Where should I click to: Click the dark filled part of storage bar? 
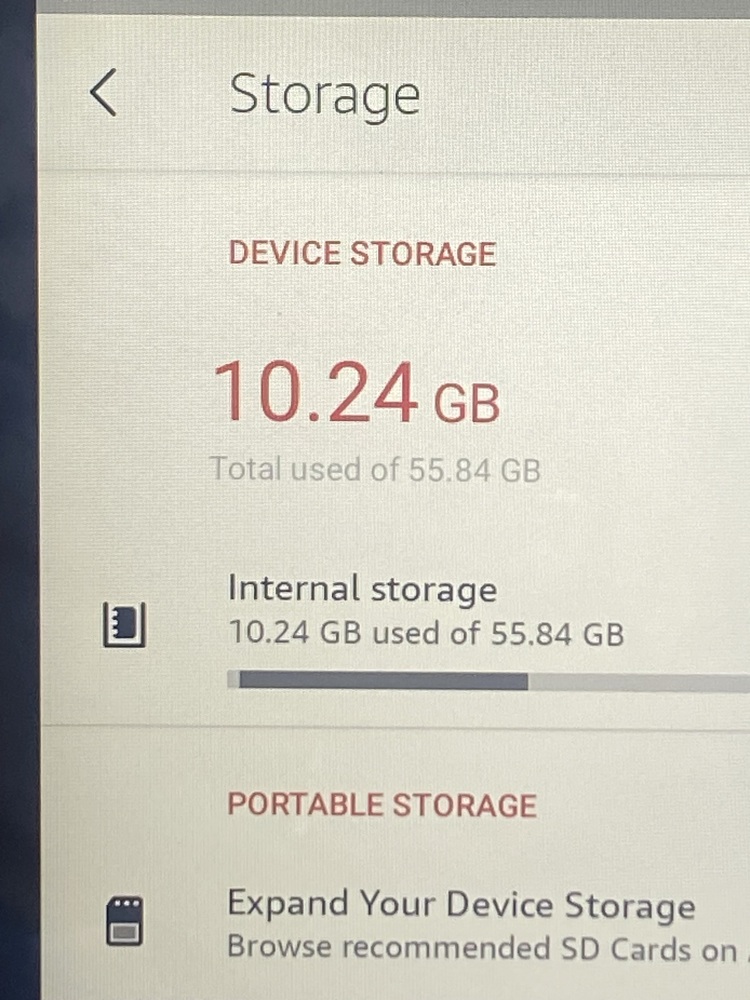384,680
